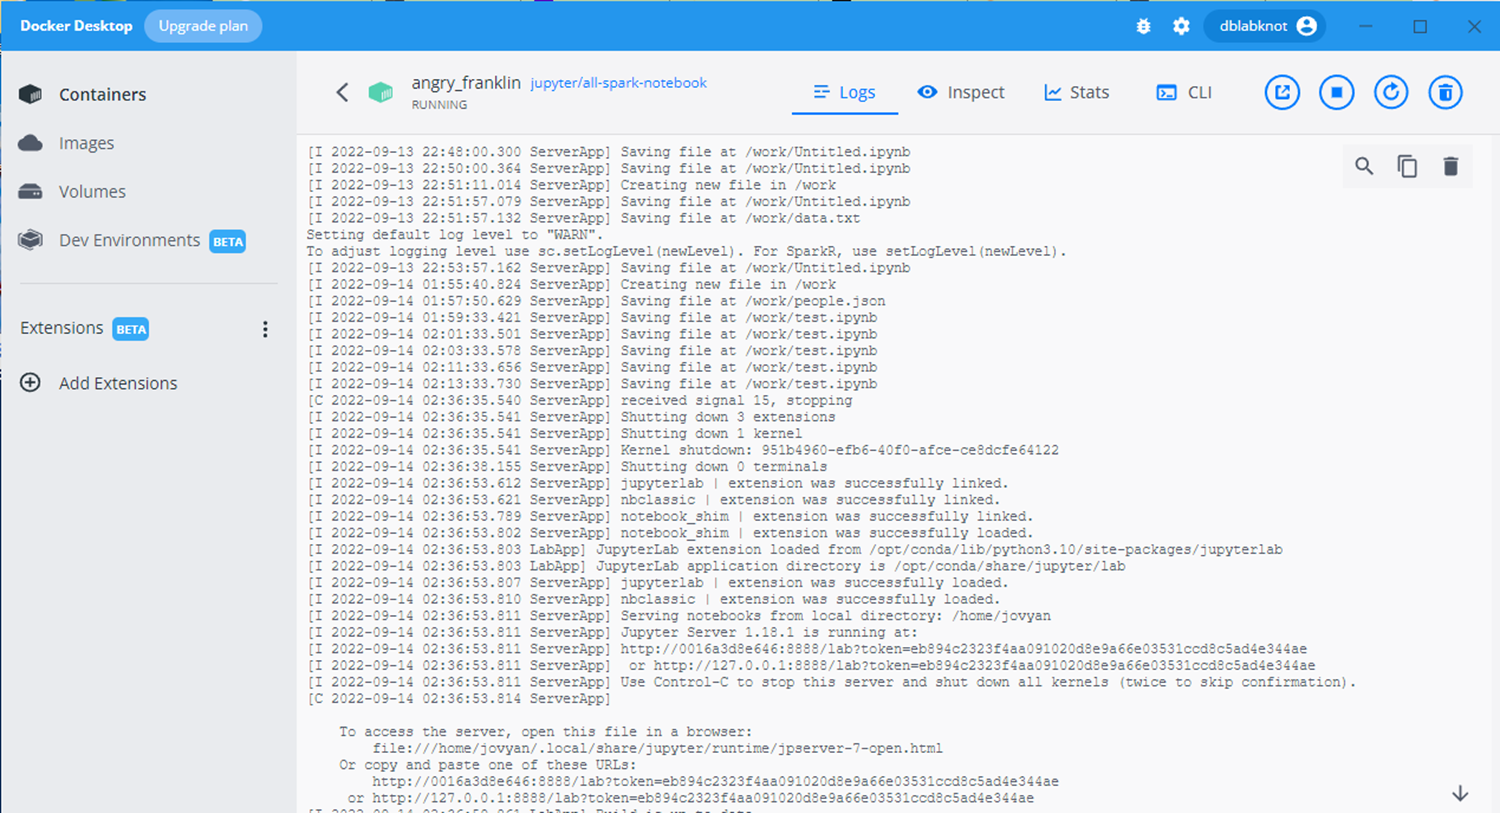Viewport: 1500px width, 813px height.
Task: Click the Kernel shutdown log line
Action: [x=683, y=450]
